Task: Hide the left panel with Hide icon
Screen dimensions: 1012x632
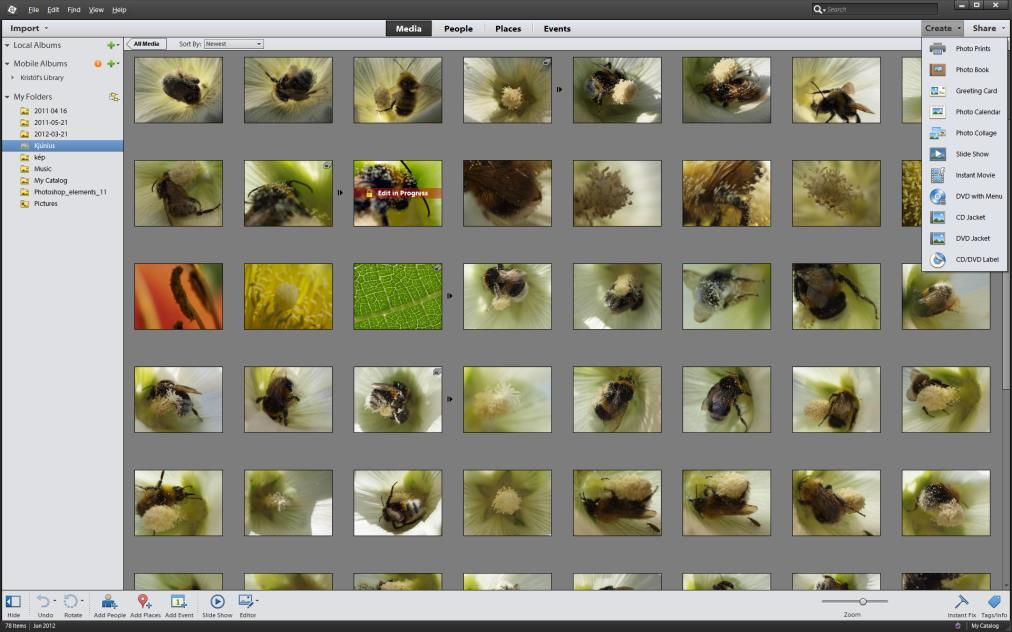Action: [13, 606]
